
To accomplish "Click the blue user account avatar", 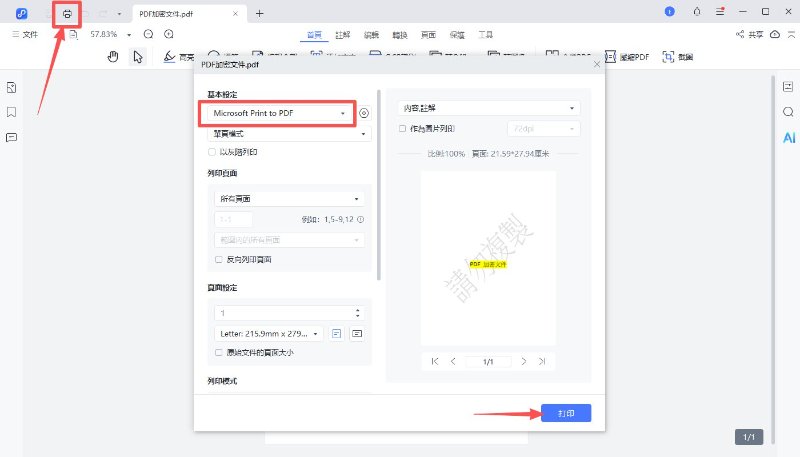I will click(669, 12).
